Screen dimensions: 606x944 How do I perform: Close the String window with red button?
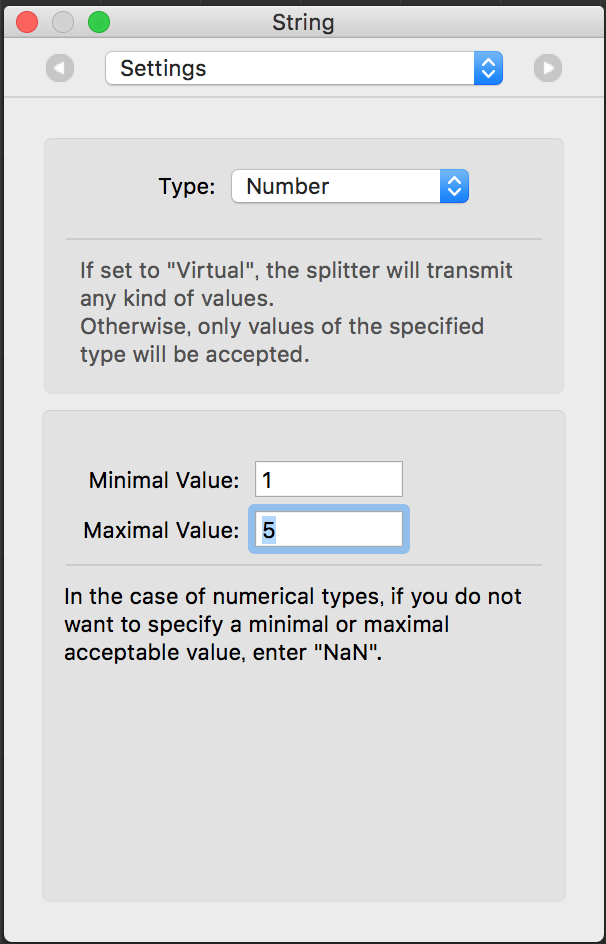click(x=27, y=22)
